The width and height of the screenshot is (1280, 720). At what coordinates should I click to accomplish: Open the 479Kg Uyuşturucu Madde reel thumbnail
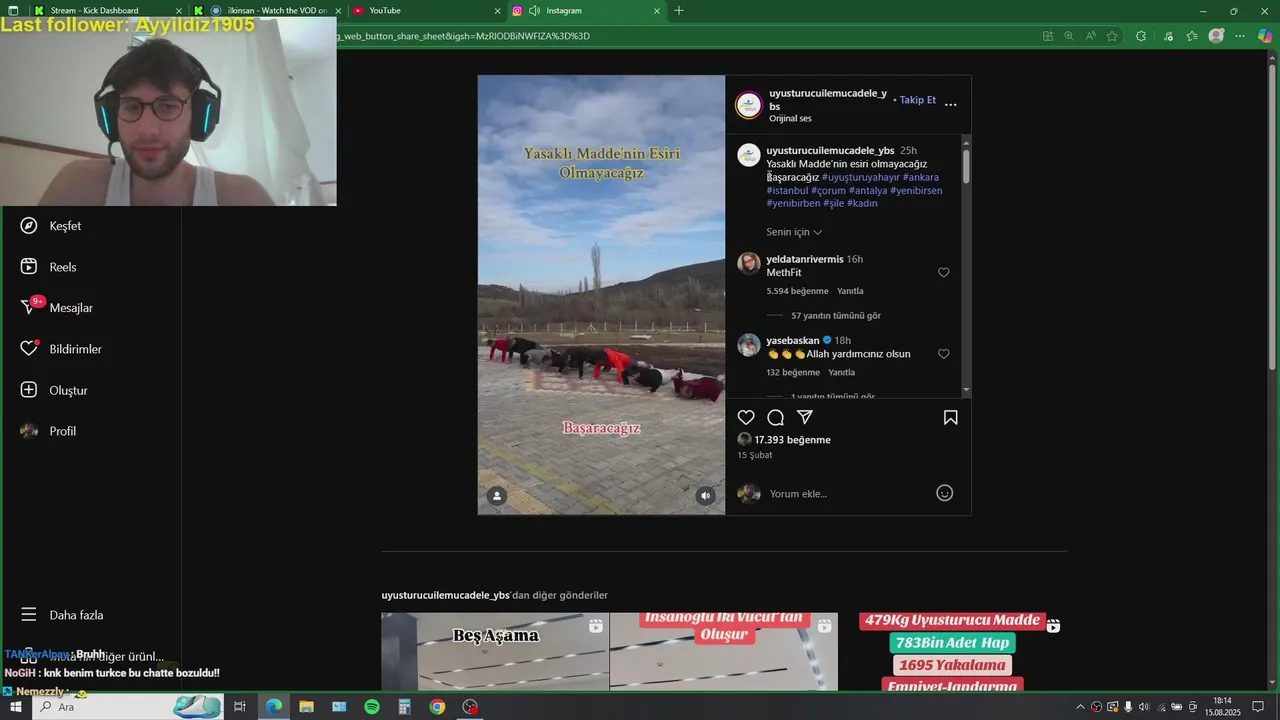[x=953, y=651]
